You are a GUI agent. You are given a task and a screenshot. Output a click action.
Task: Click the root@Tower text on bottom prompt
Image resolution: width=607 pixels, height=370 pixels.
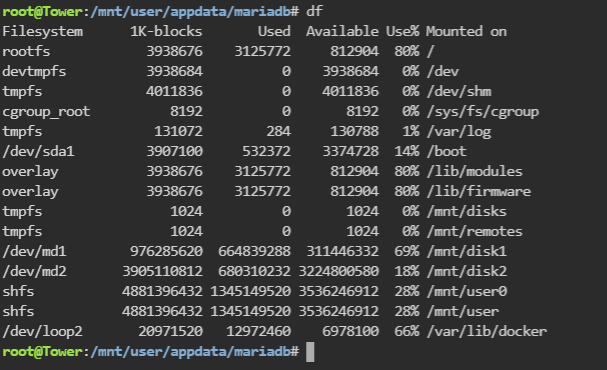(x=43, y=351)
